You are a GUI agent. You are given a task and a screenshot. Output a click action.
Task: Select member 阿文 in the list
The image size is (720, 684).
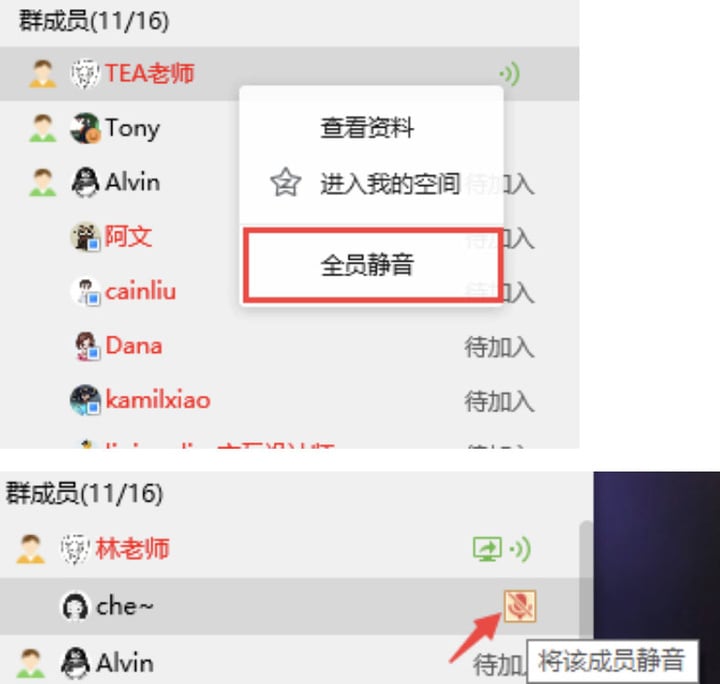(129, 236)
